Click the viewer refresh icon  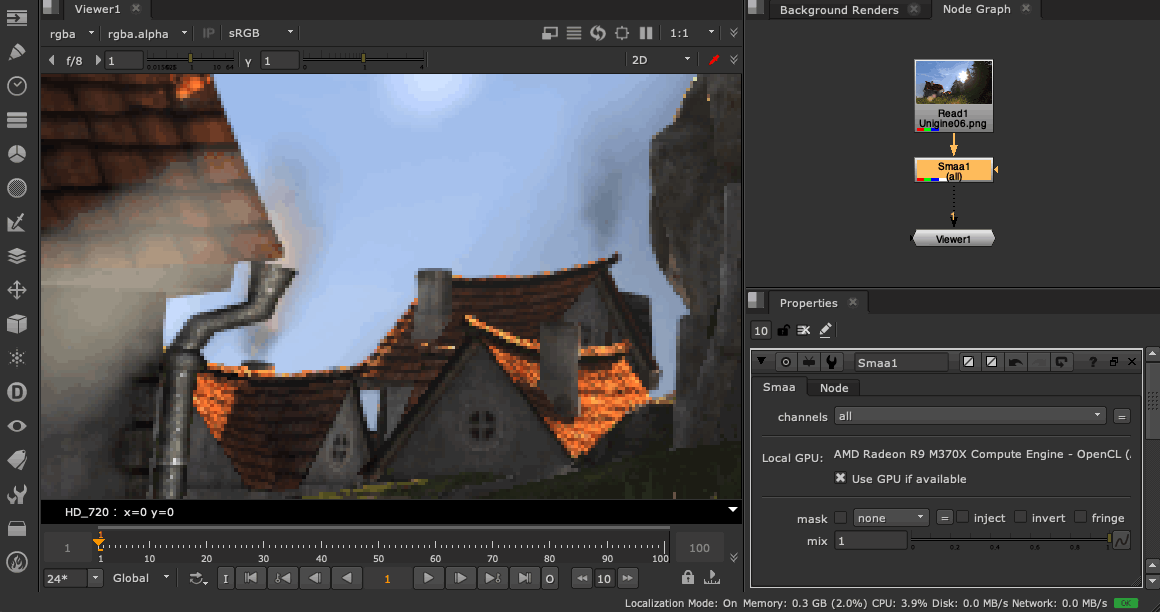click(x=598, y=33)
